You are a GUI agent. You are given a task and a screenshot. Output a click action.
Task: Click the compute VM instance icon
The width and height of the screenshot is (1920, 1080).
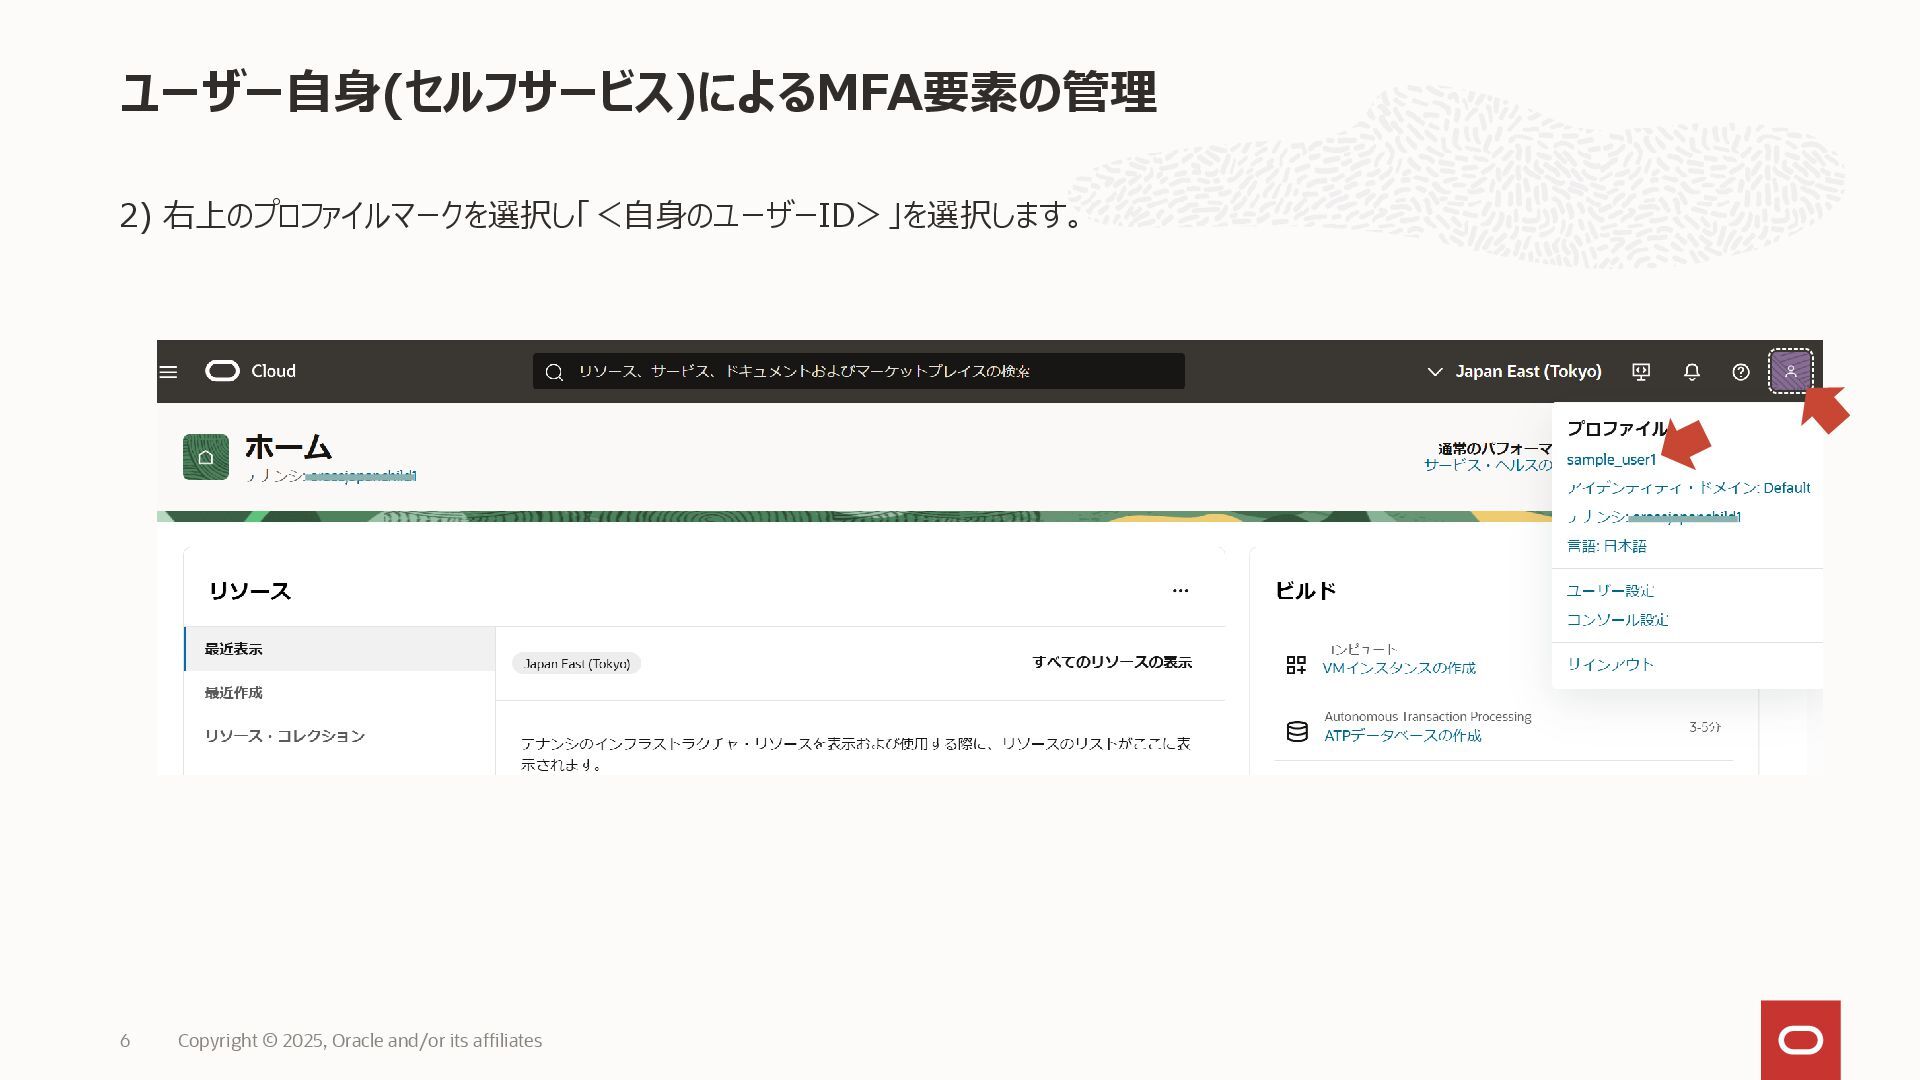coord(1297,665)
